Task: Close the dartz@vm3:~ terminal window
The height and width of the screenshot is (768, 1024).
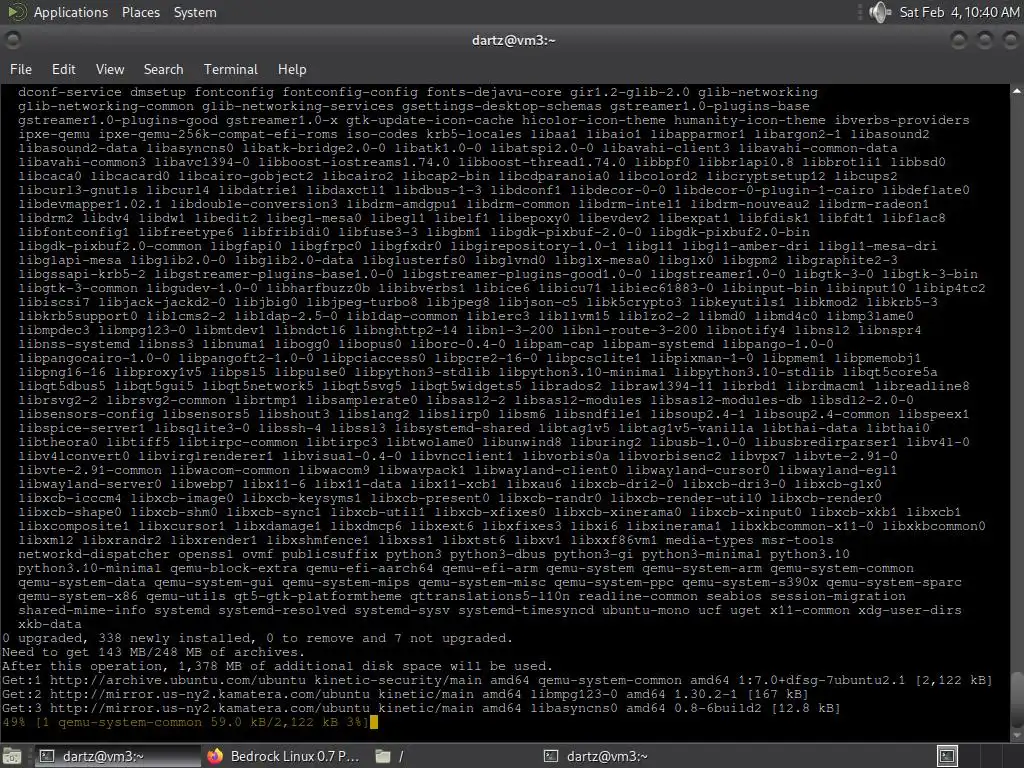Action: coord(1009,40)
